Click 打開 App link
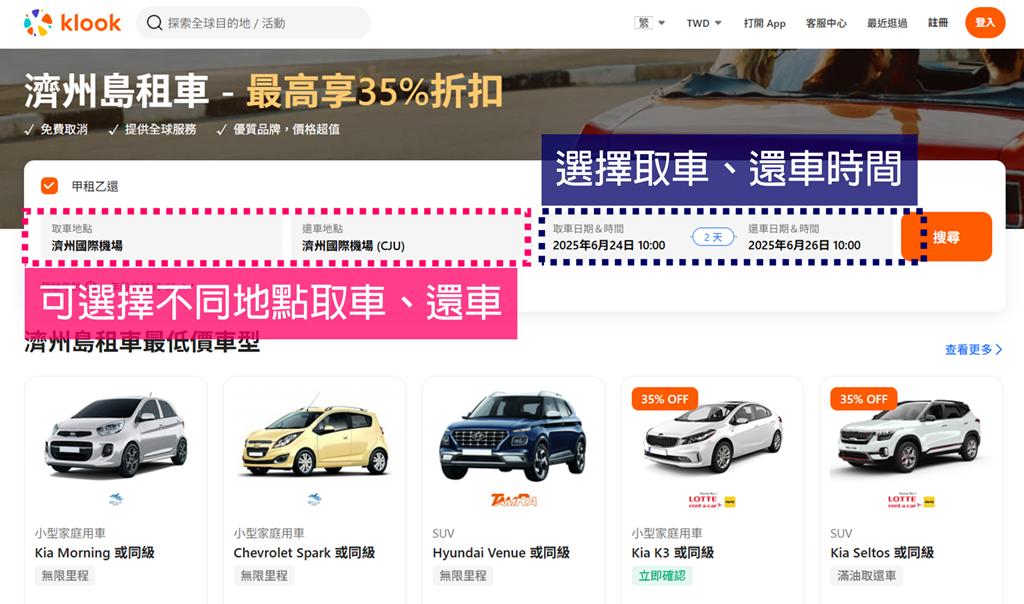 tap(765, 23)
